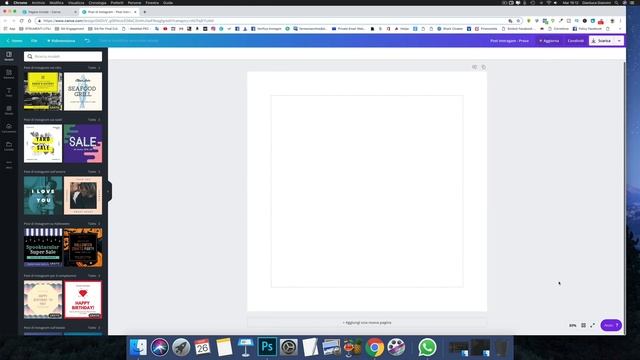
Task: Bookmark page with star icon in address bar
Action: [x=518, y=21]
